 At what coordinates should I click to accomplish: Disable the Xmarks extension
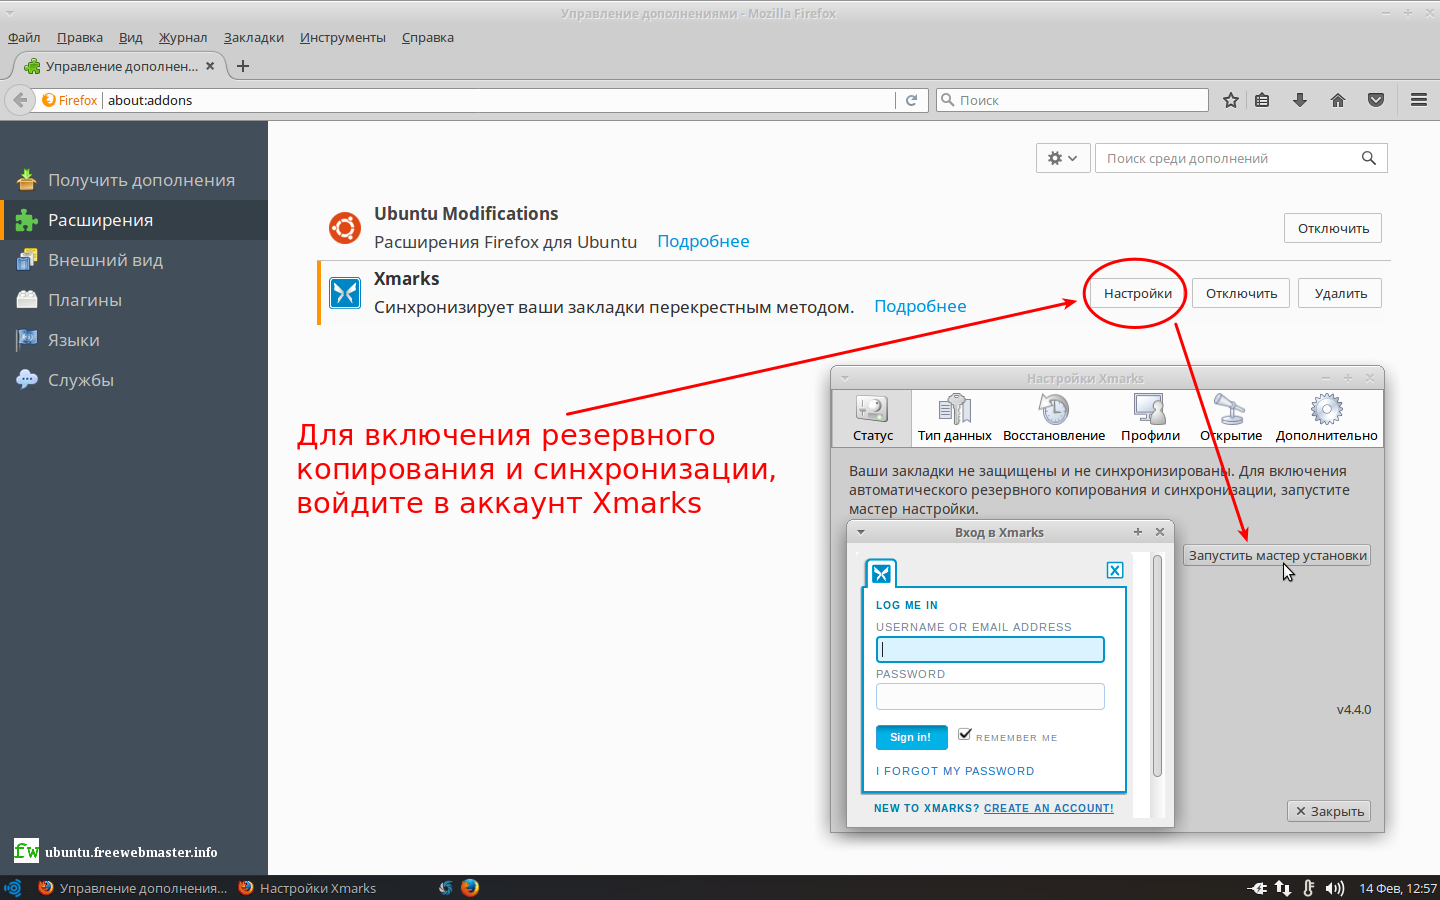[x=1241, y=293]
